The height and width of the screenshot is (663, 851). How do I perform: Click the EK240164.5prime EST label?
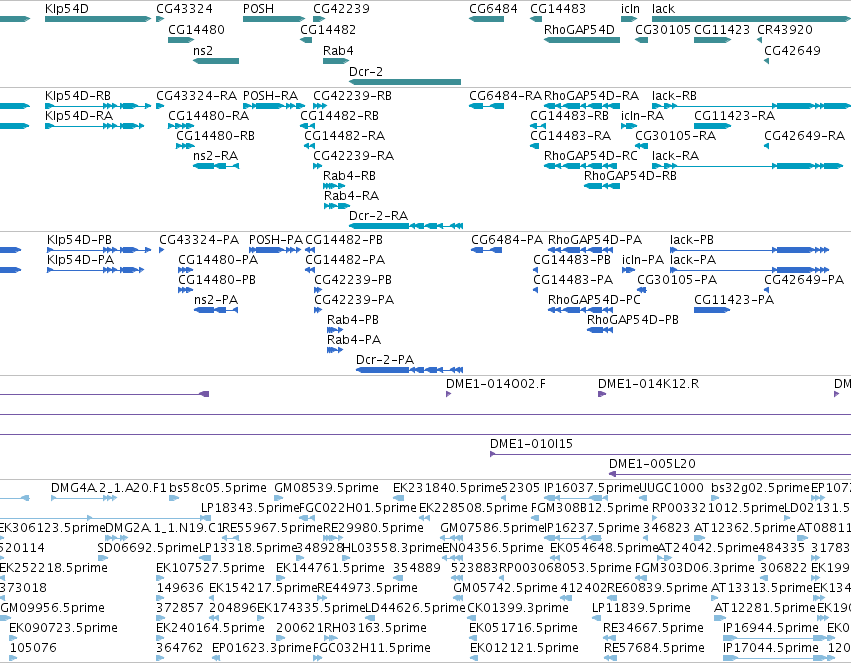click(x=210, y=628)
